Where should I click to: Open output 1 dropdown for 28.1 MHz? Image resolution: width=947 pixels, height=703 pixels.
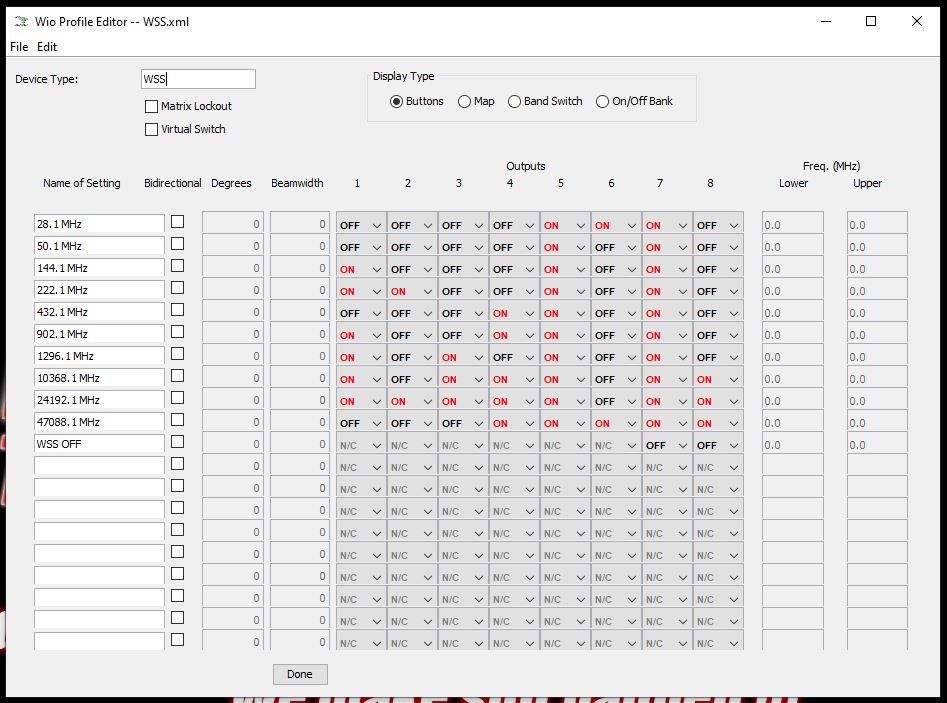click(x=361, y=225)
